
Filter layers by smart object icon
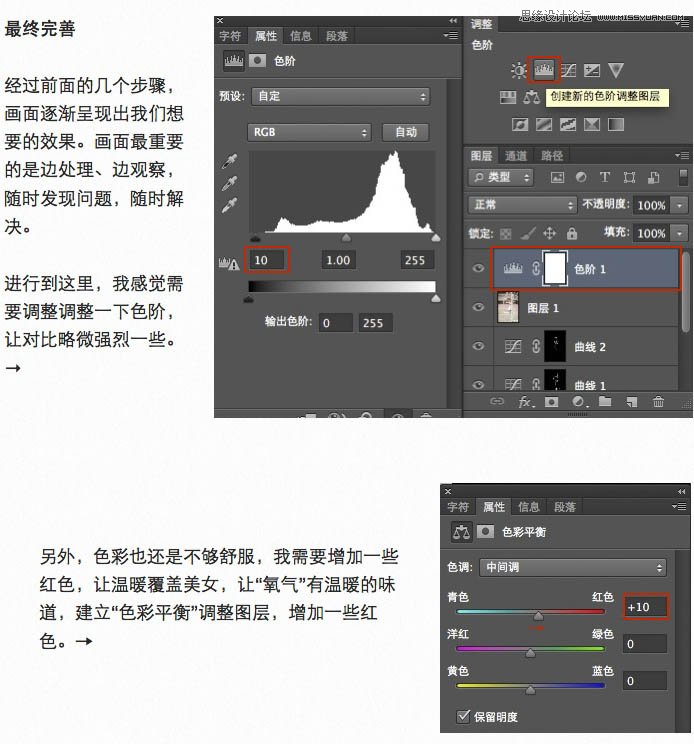(x=653, y=178)
